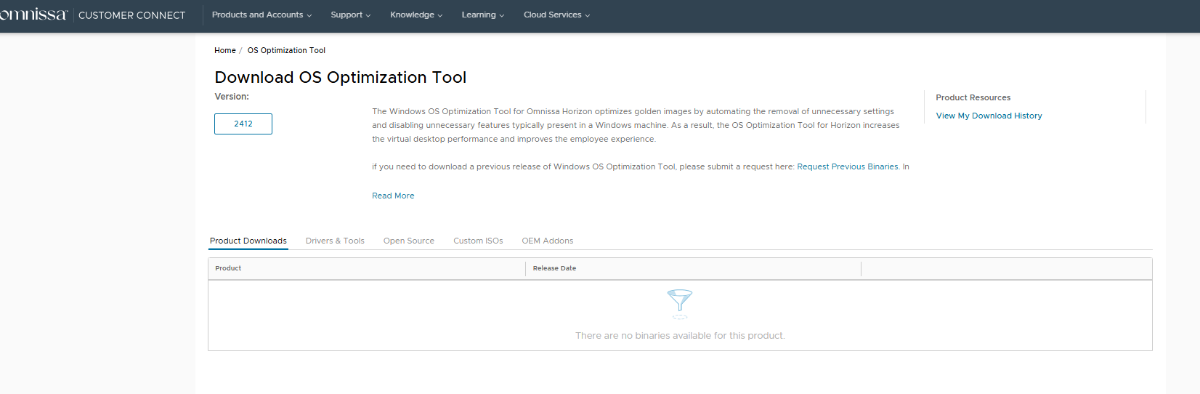Select the Custom ISOs tab
This screenshot has height=394, width=1200.
pyautogui.click(x=478, y=241)
